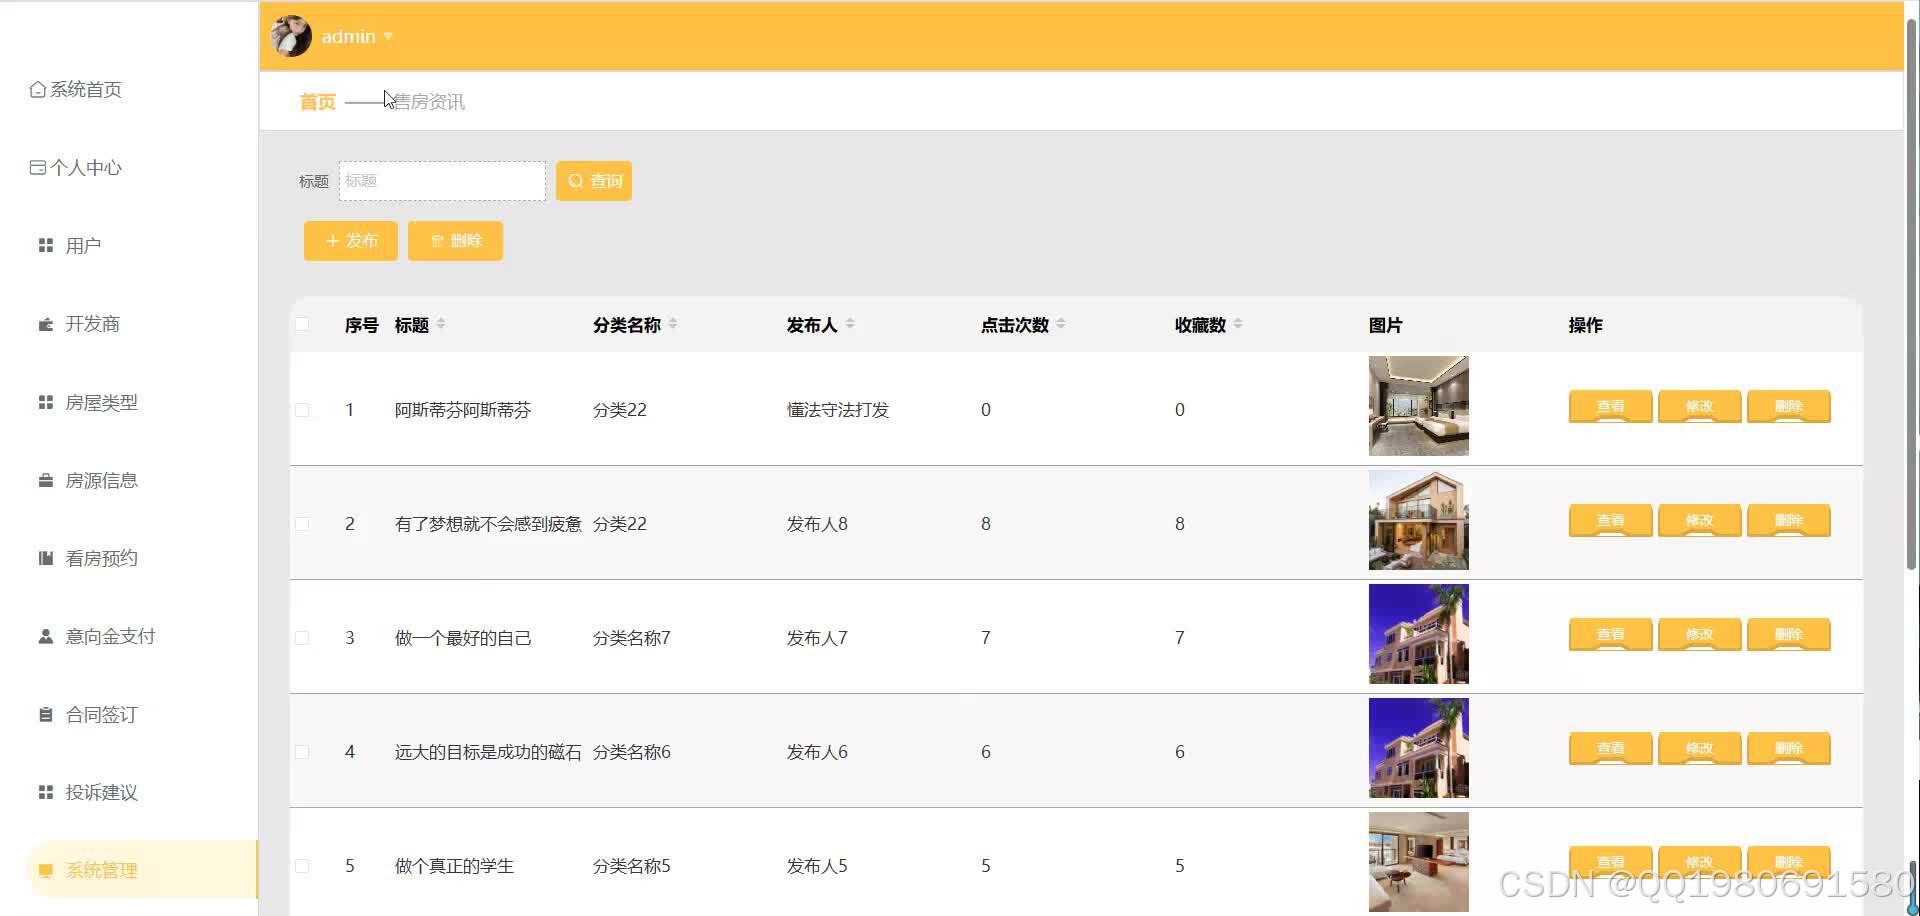This screenshot has width=1920, height=916.
Task: Click the 删除 batch delete button above the table
Action: 455,241
